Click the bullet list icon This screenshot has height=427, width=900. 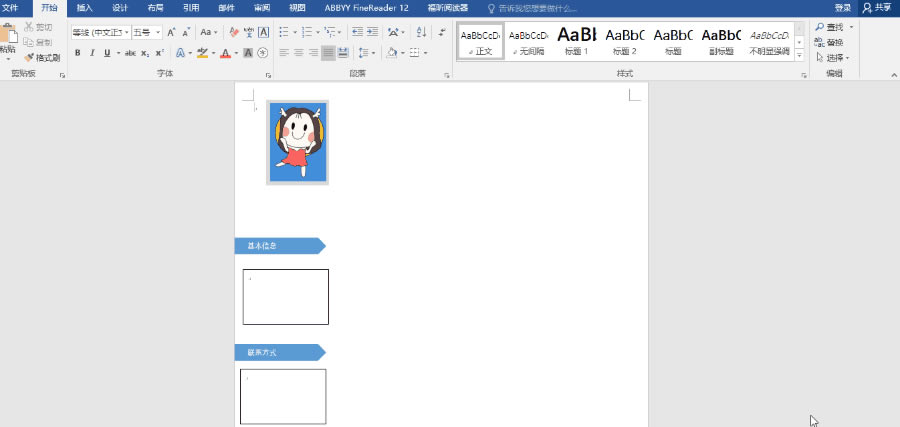click(x=284, y=32)
